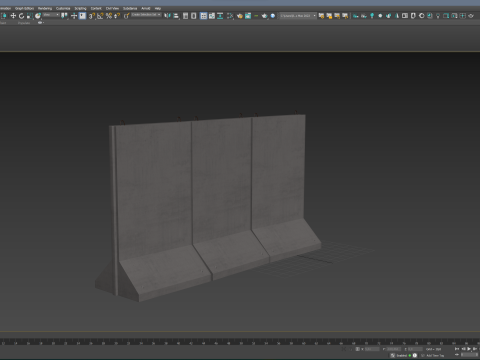Viewport: 480px width, 360px height.
Task: Activate the Select and Manipulate tool
Action: pyautogui.click(x=74, y=16)
